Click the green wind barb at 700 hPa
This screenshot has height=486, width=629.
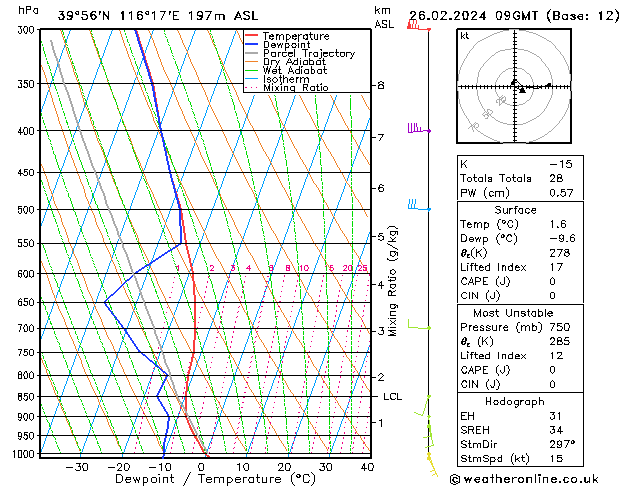tap(419, 324)
